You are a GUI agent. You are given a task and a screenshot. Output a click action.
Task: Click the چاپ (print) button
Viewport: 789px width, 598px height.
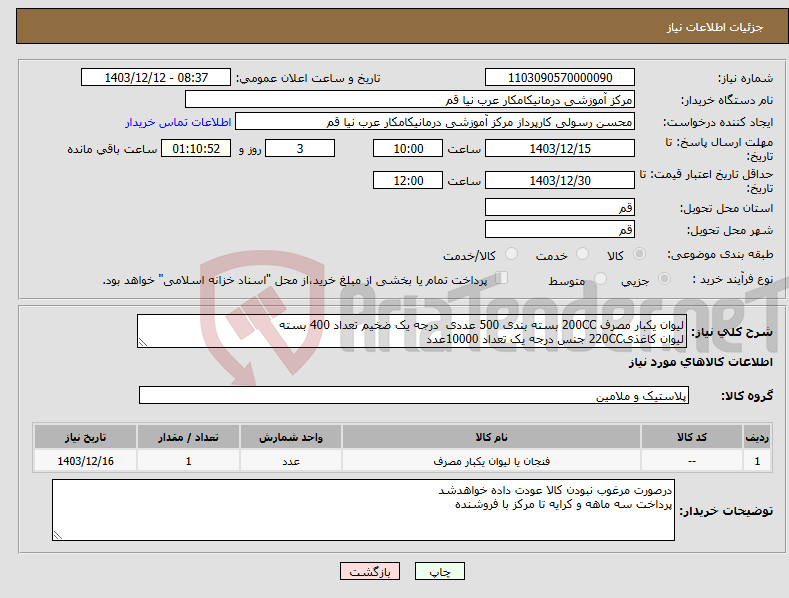click(x=439, y=571)
